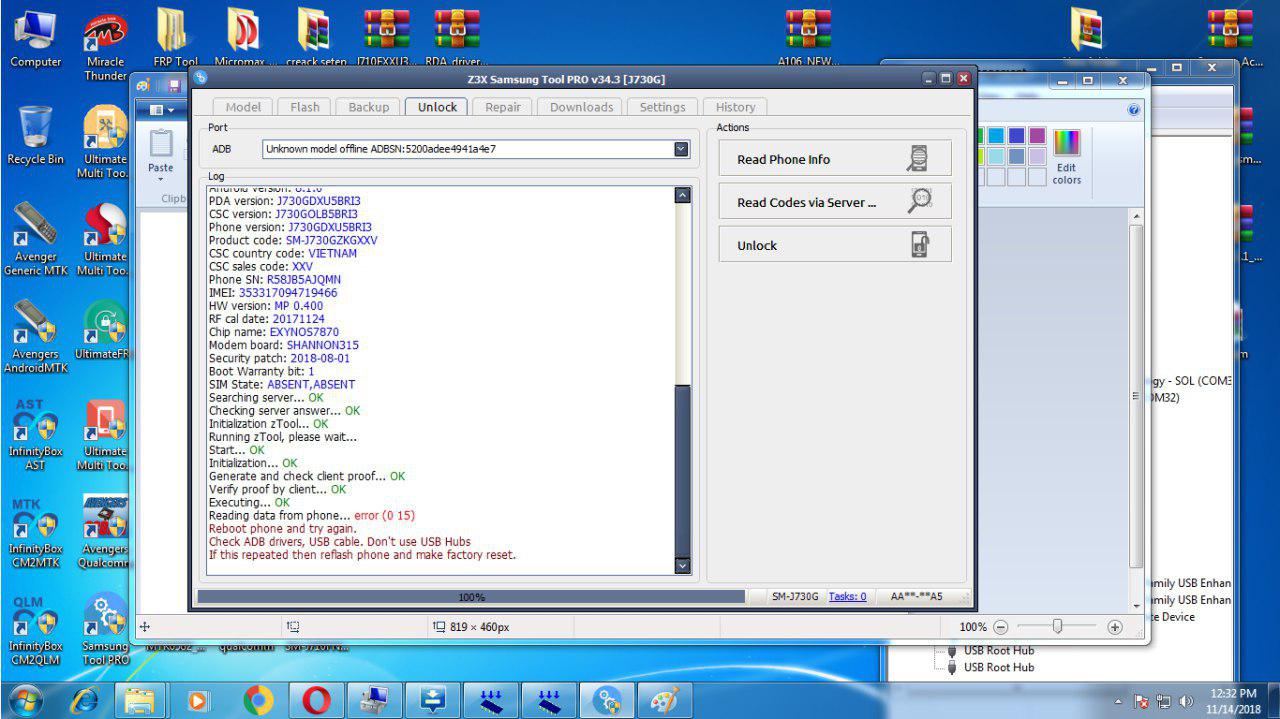
Task: Launch Internet Explorer from taskbar
Action: point(85,700)
